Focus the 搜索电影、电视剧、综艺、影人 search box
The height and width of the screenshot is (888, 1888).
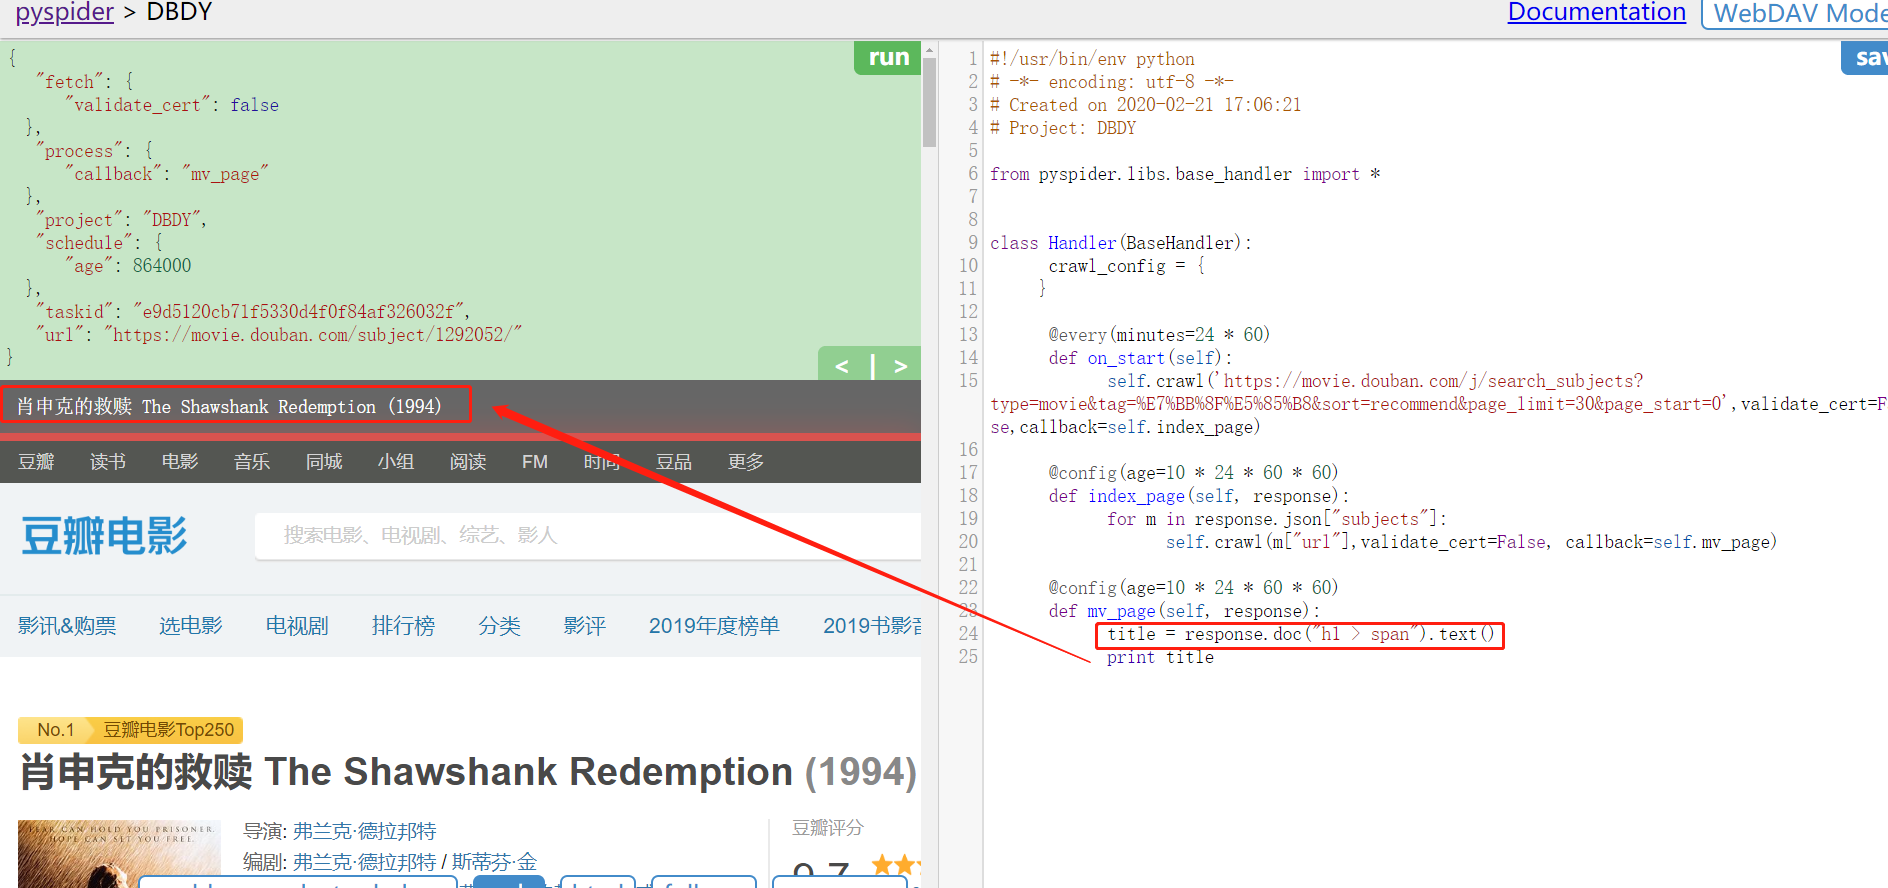pyautogui.click(x=588, y=536)
